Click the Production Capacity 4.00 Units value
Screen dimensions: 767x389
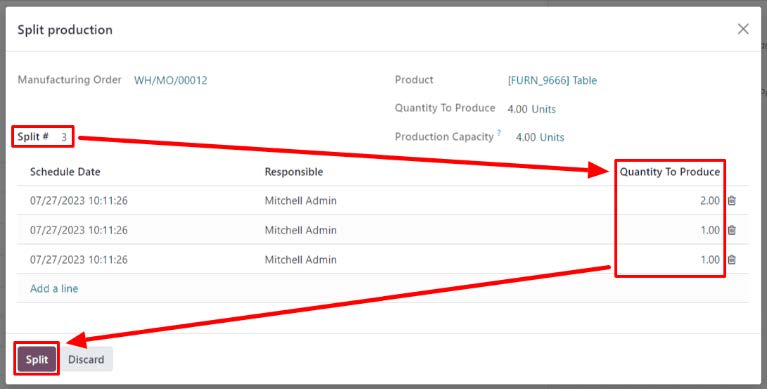click(540, 137)
